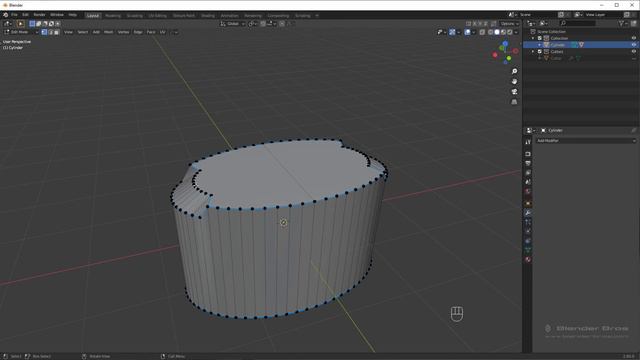
Task: Open the File menu
Action: tap(14, 15)
